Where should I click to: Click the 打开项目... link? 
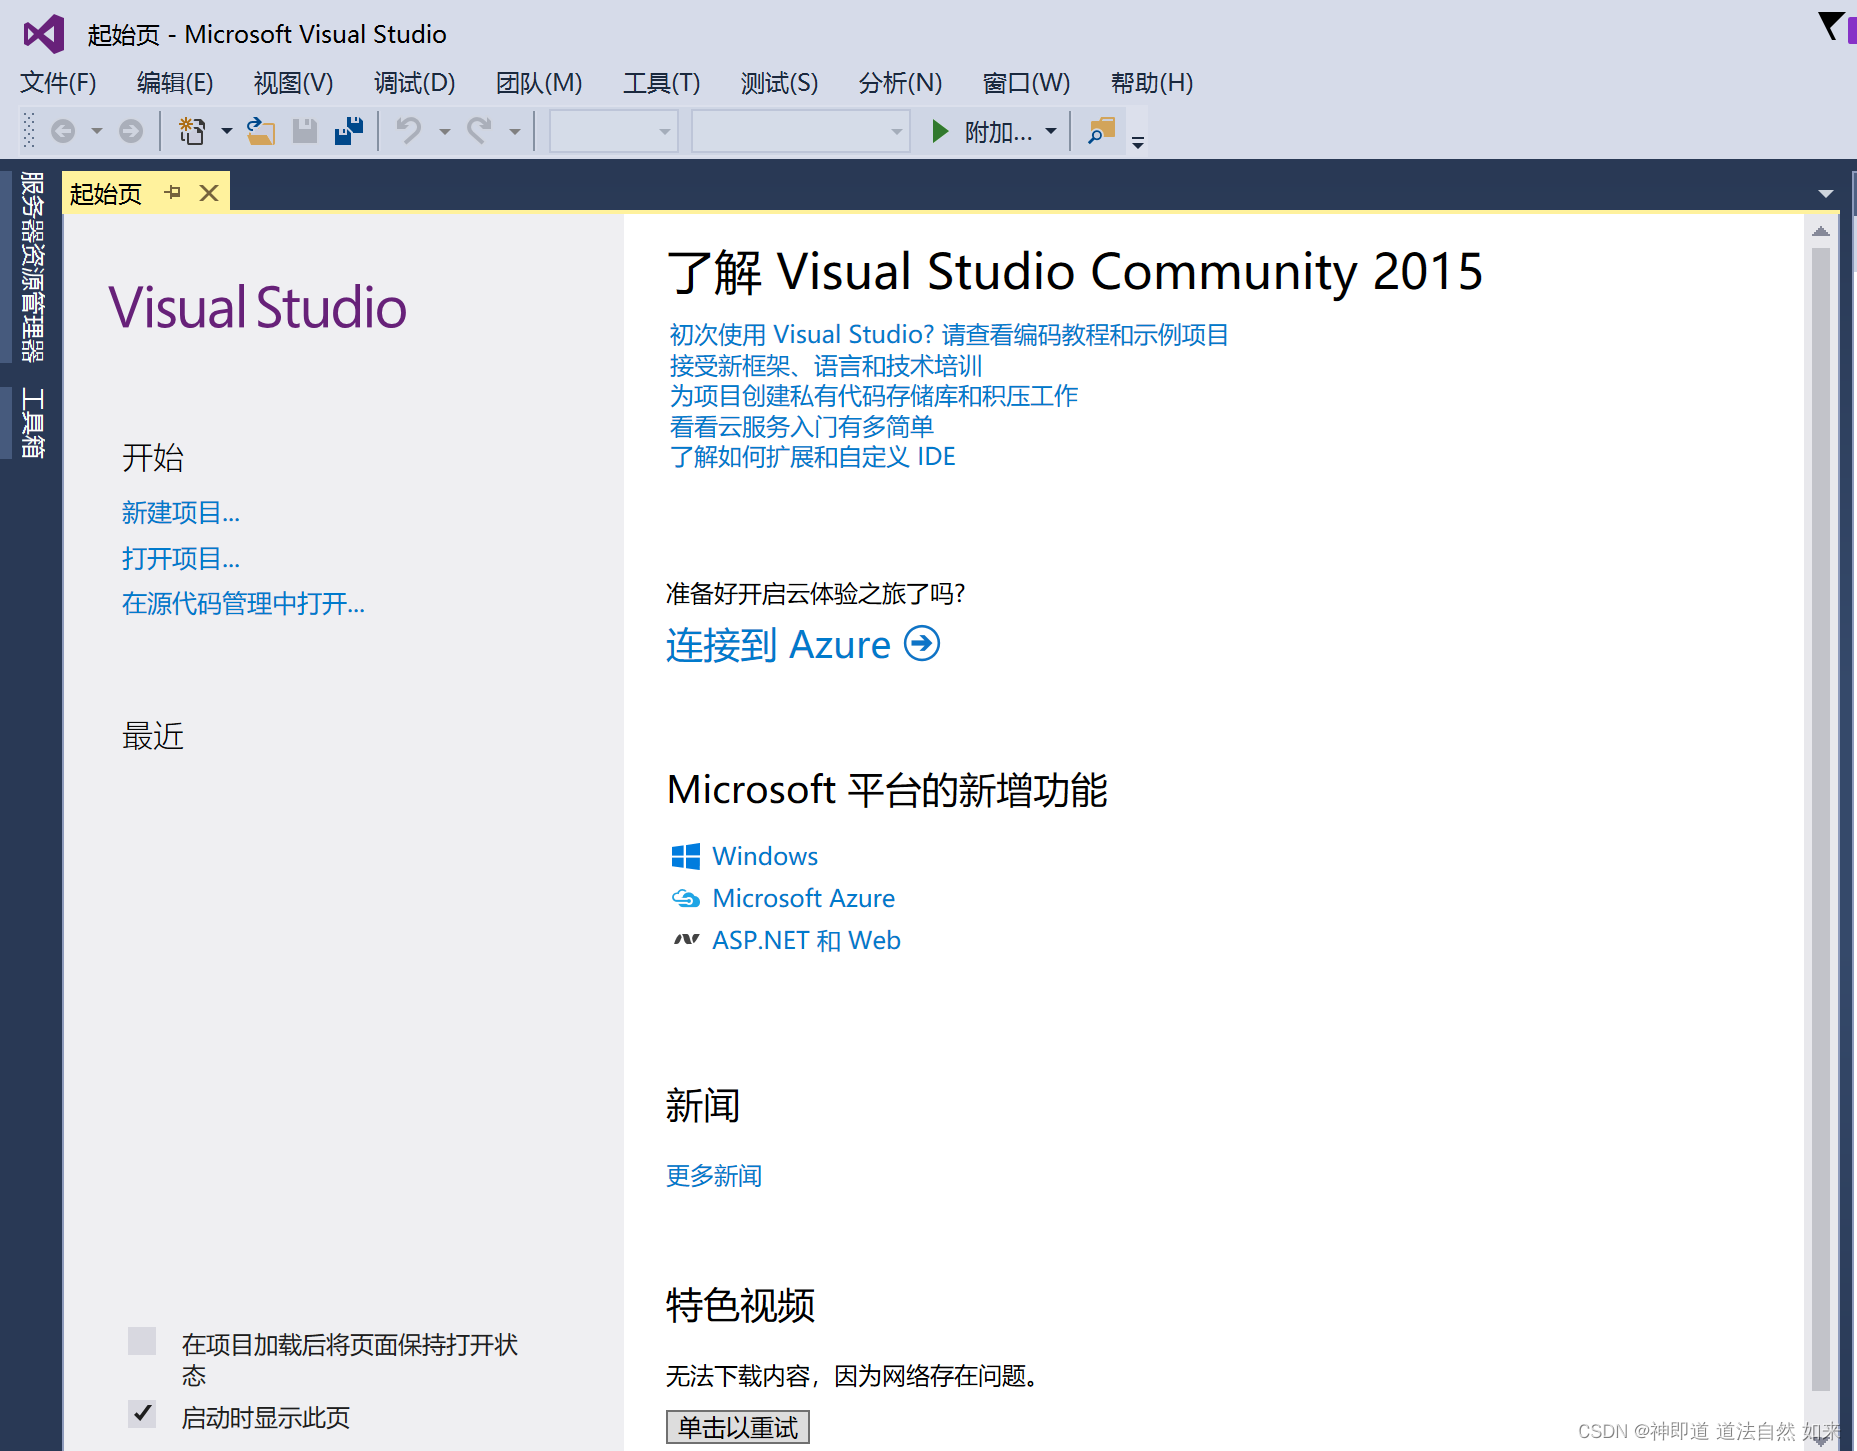[x=181, y=558]
